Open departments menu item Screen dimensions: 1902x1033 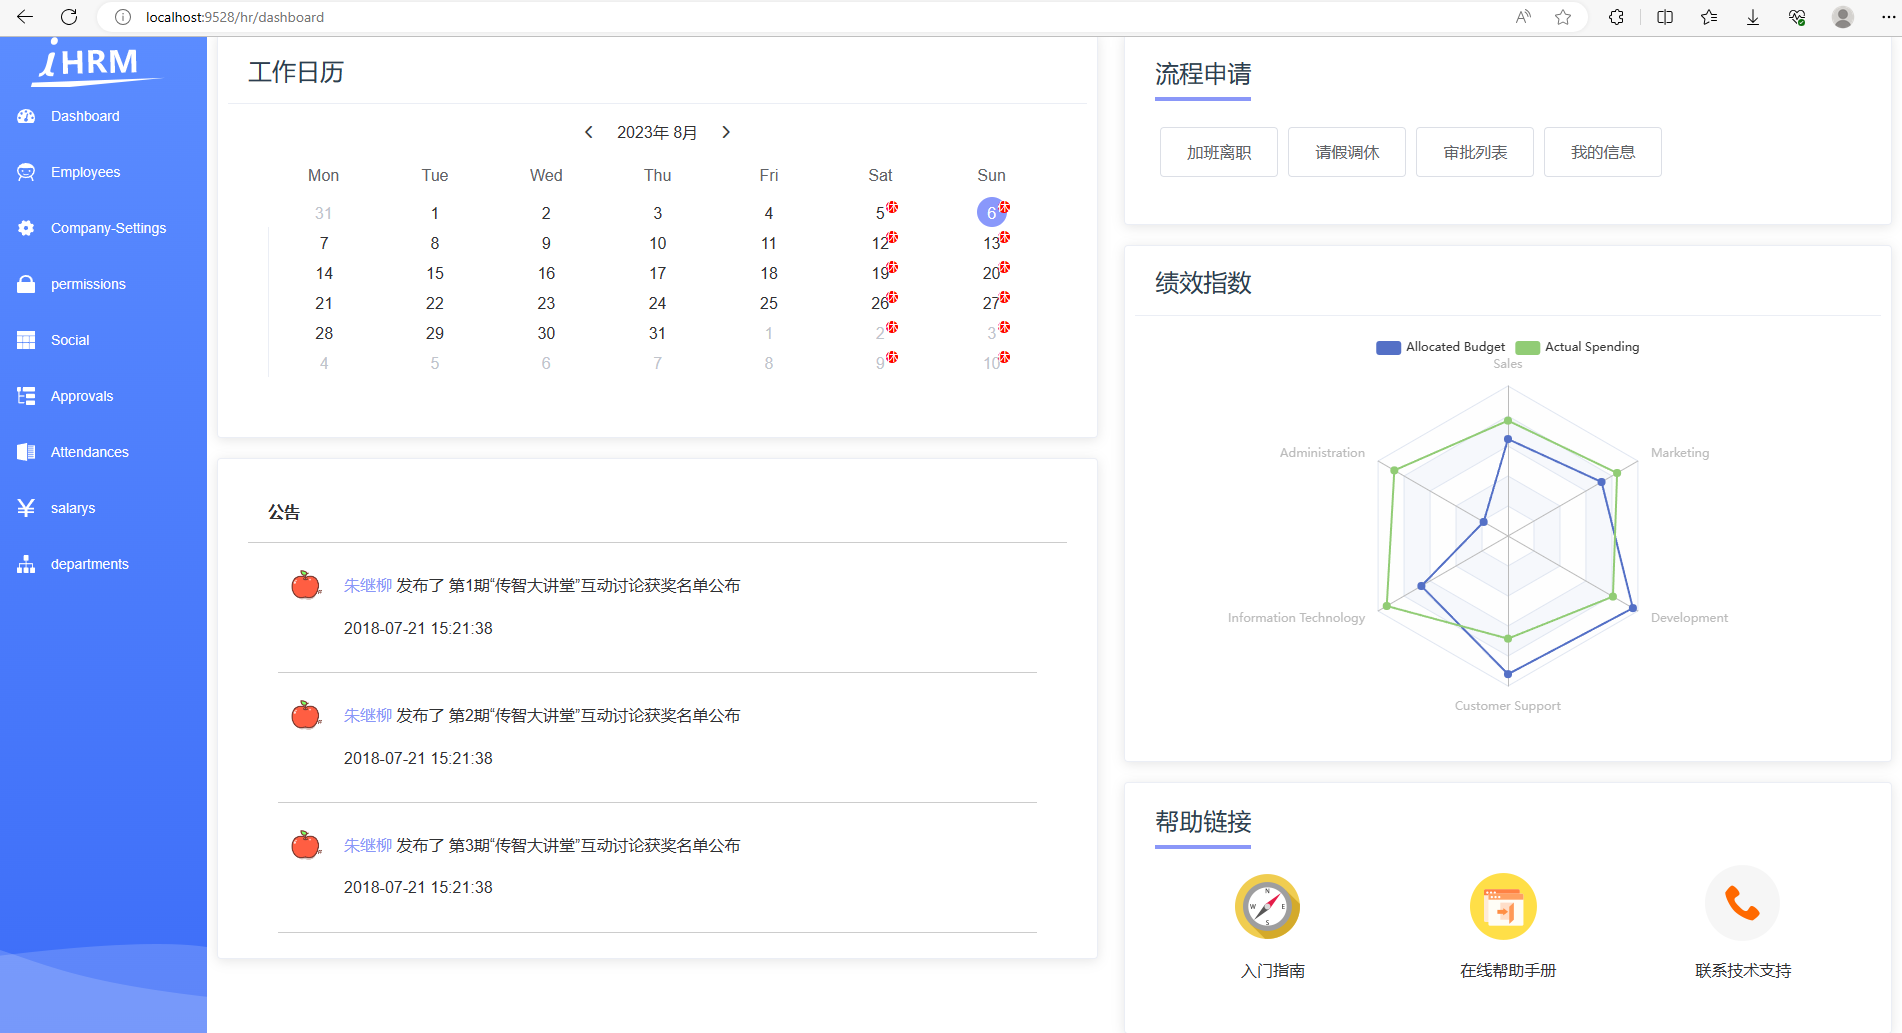[103, 564]
